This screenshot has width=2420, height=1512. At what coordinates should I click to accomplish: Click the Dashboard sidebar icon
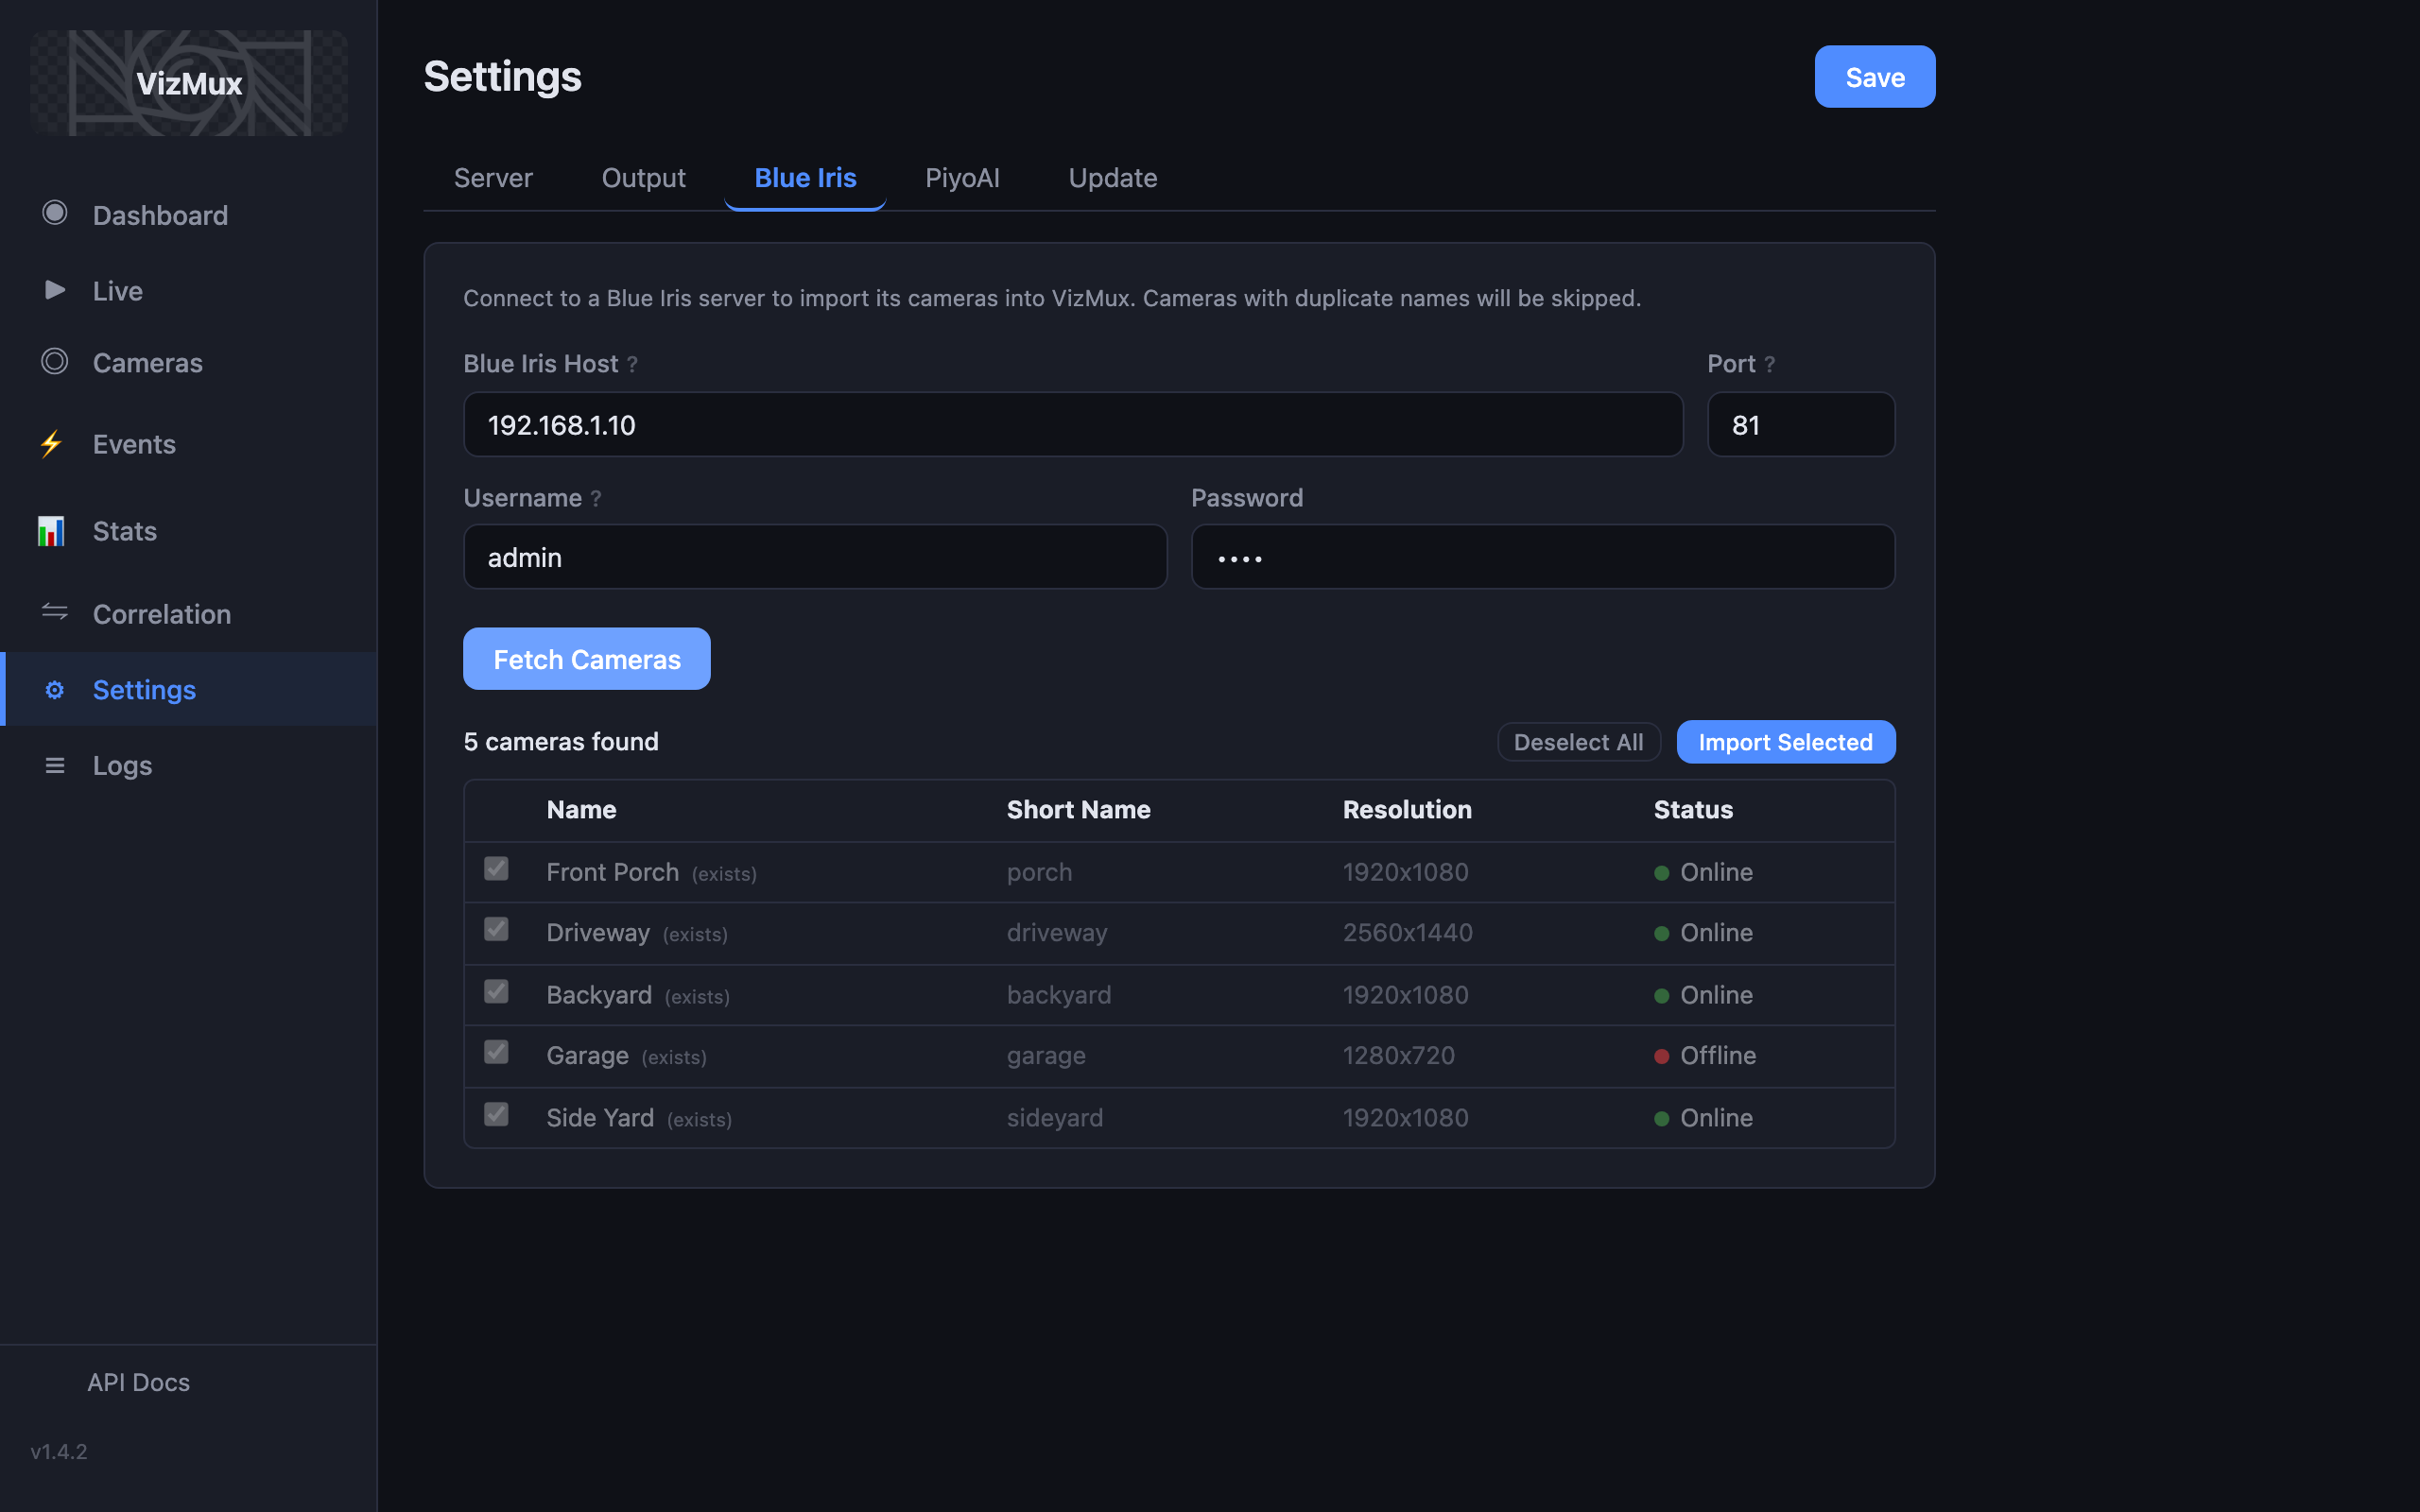pos(55,213)
